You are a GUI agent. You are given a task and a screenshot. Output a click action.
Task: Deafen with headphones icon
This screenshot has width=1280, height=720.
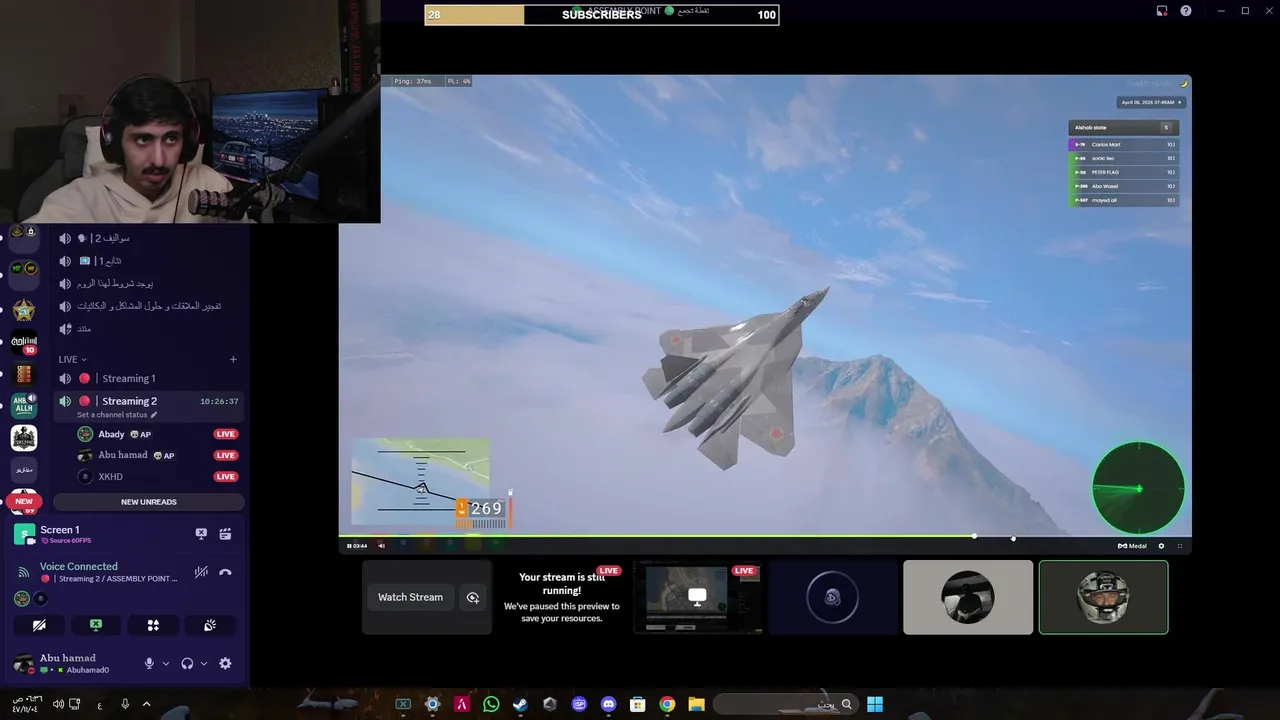click(187, 663)
